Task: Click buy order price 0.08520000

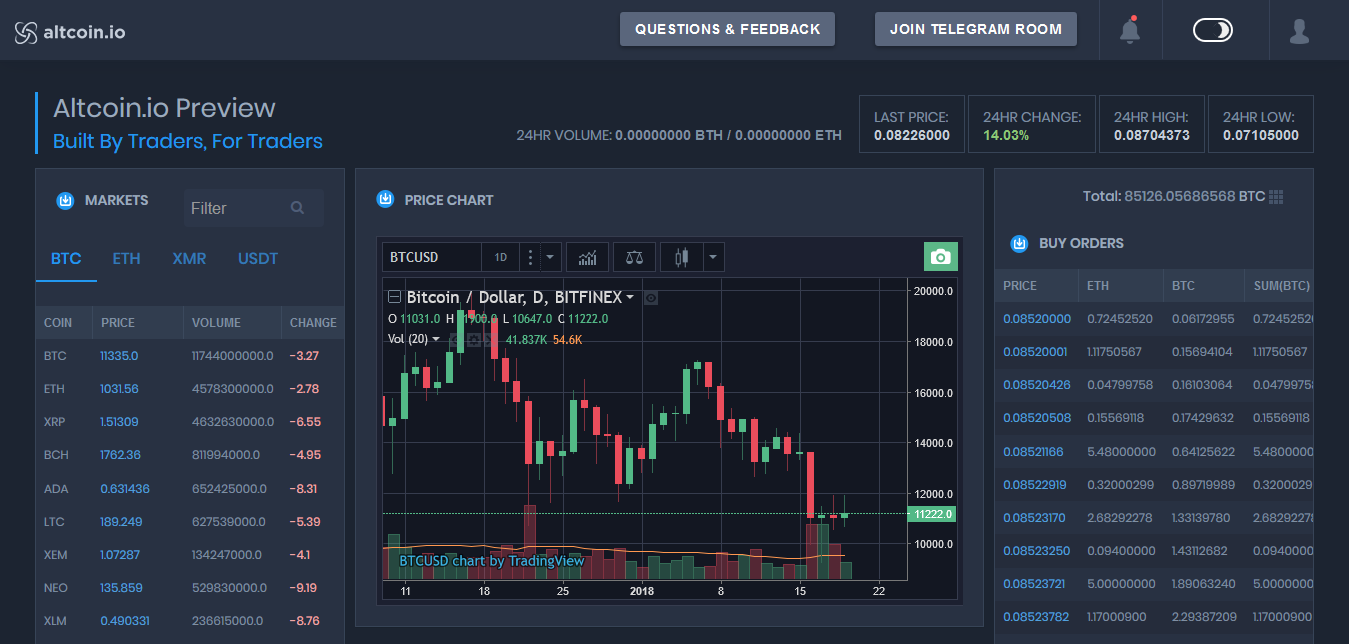Action: (x=1037, y=319)
